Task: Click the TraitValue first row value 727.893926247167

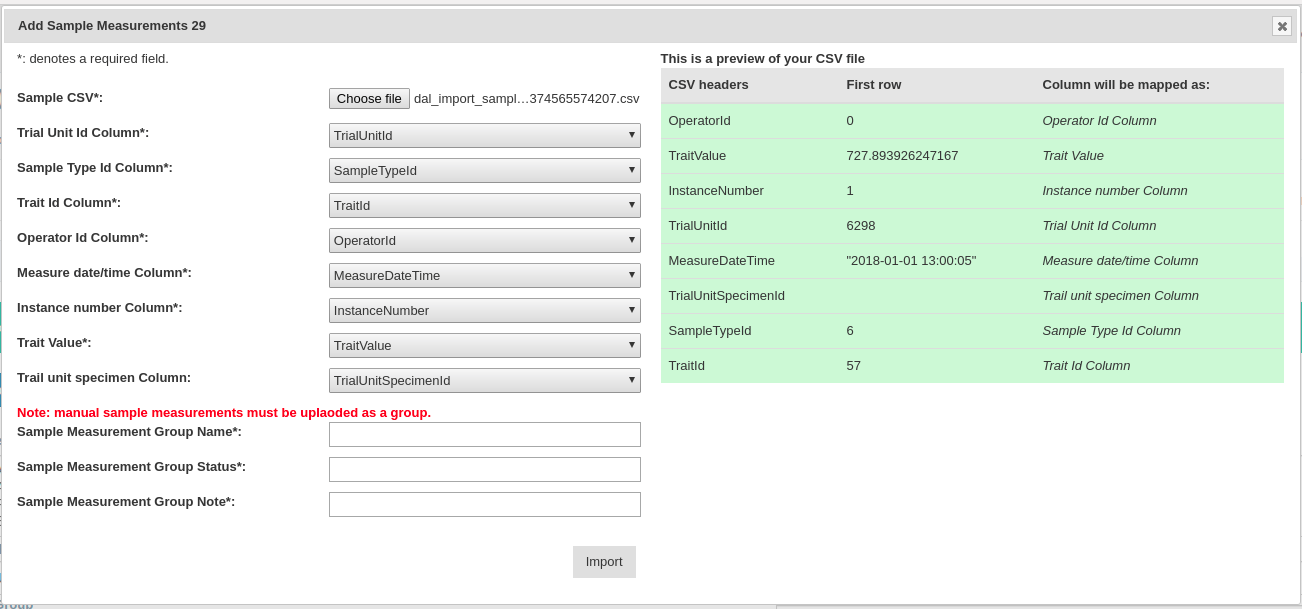Action: 902,156
